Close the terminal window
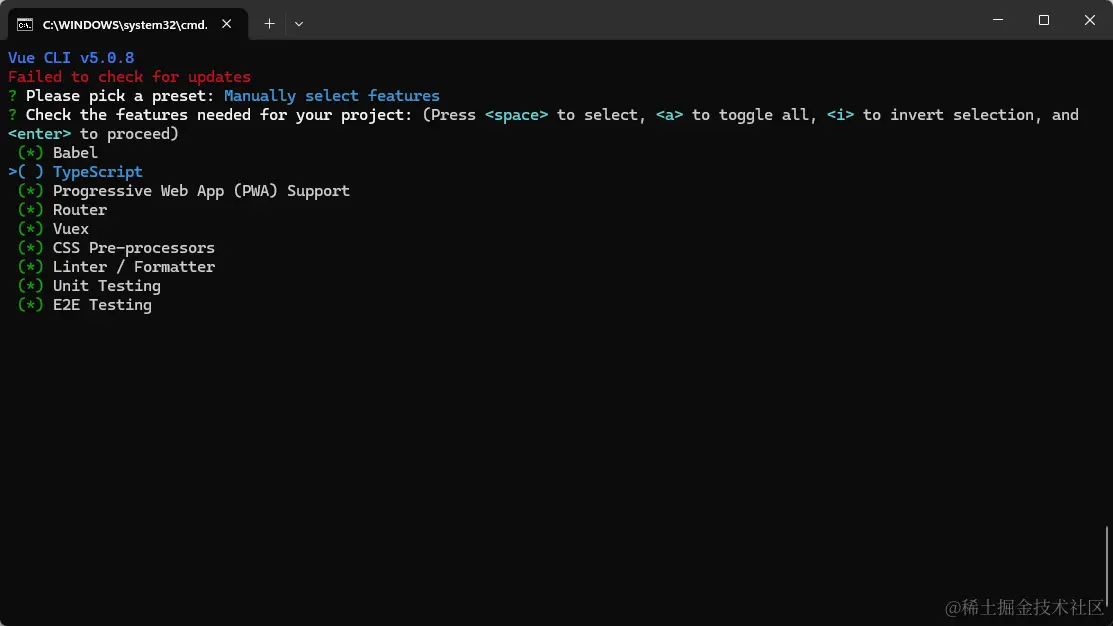Viewport: 1113px width, 626px height. 1090,21
